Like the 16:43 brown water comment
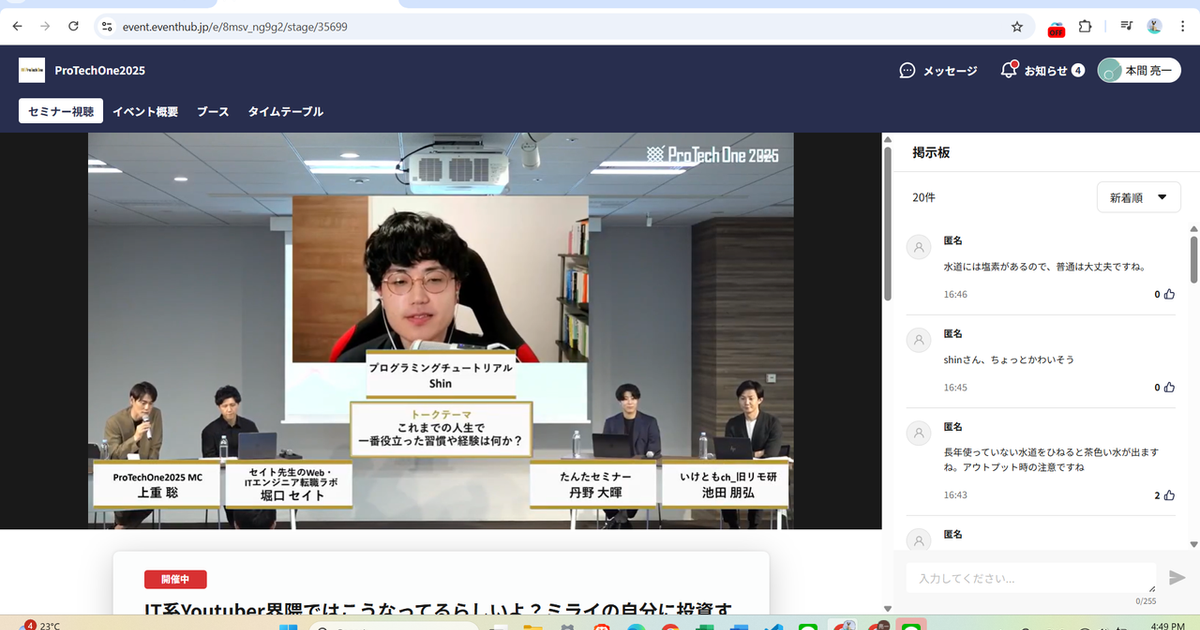 pyautogui.click(x=1169, y=495)
